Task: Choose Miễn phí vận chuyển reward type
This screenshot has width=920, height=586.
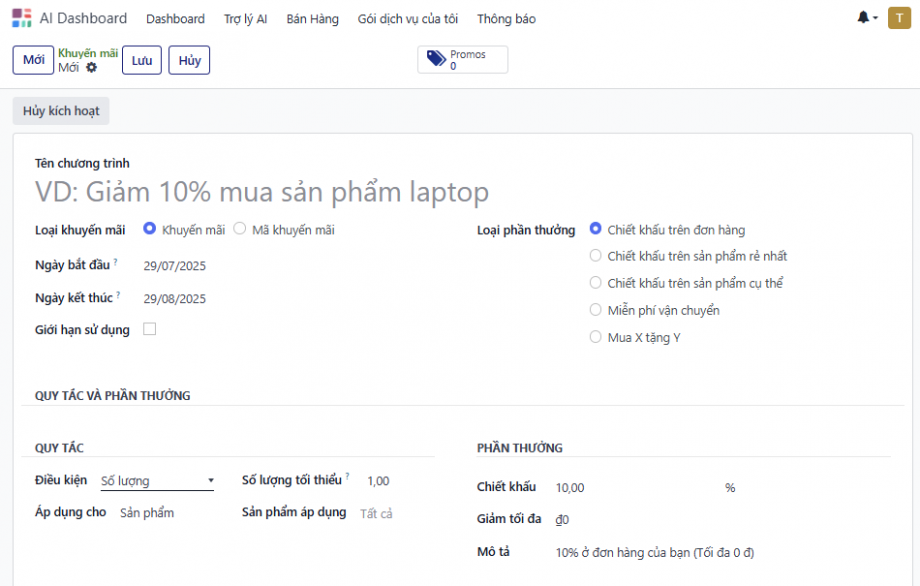Action: click(x=596, y=310)
